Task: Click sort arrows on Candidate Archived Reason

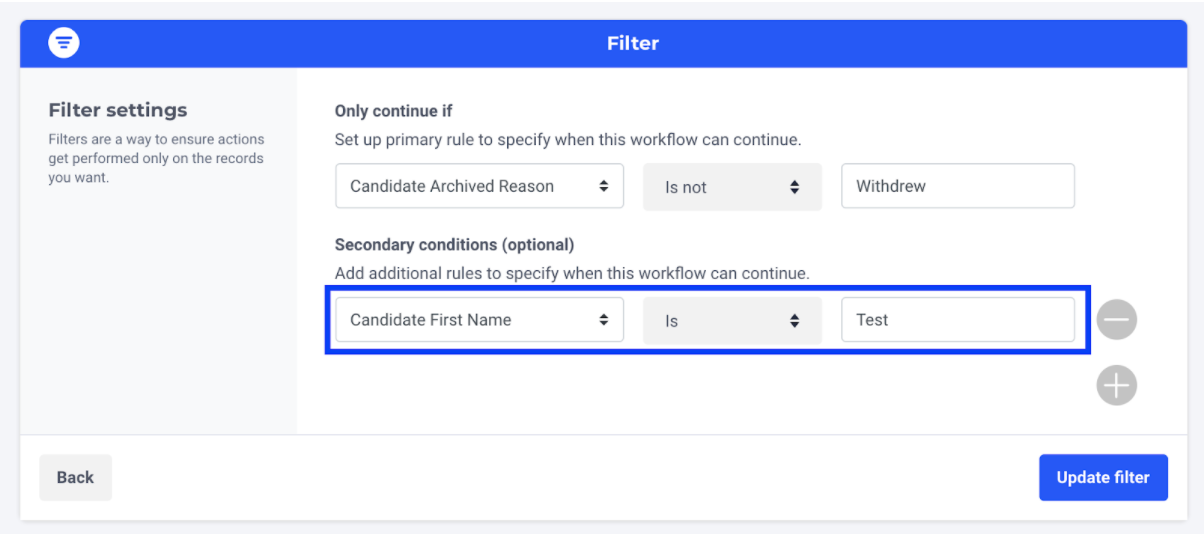Action: (604, 187)
